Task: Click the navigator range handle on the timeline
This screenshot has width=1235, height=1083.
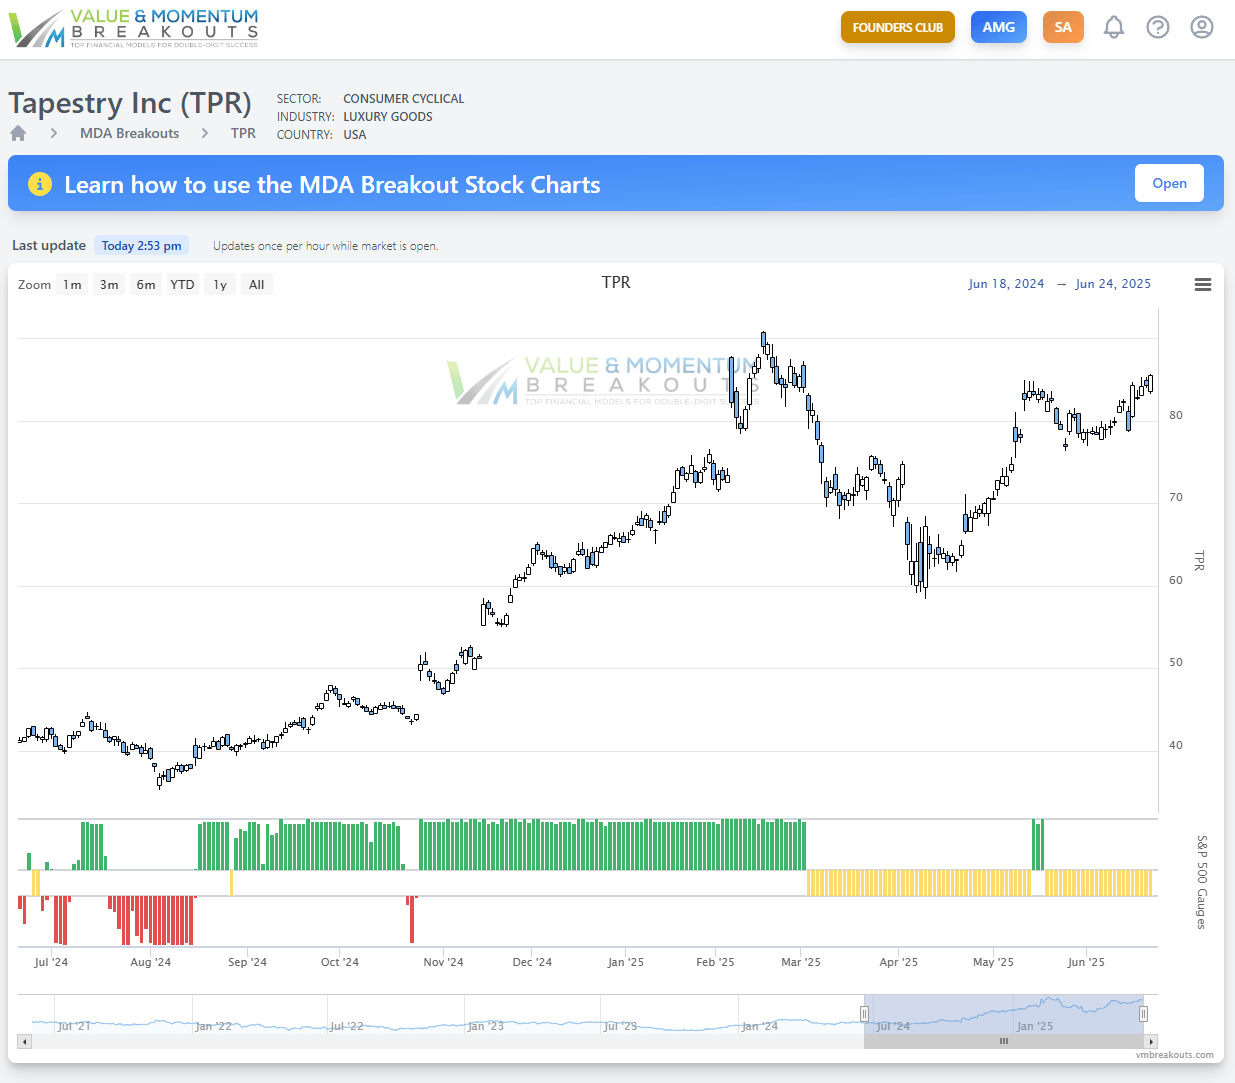Action: coord(864,1014)
